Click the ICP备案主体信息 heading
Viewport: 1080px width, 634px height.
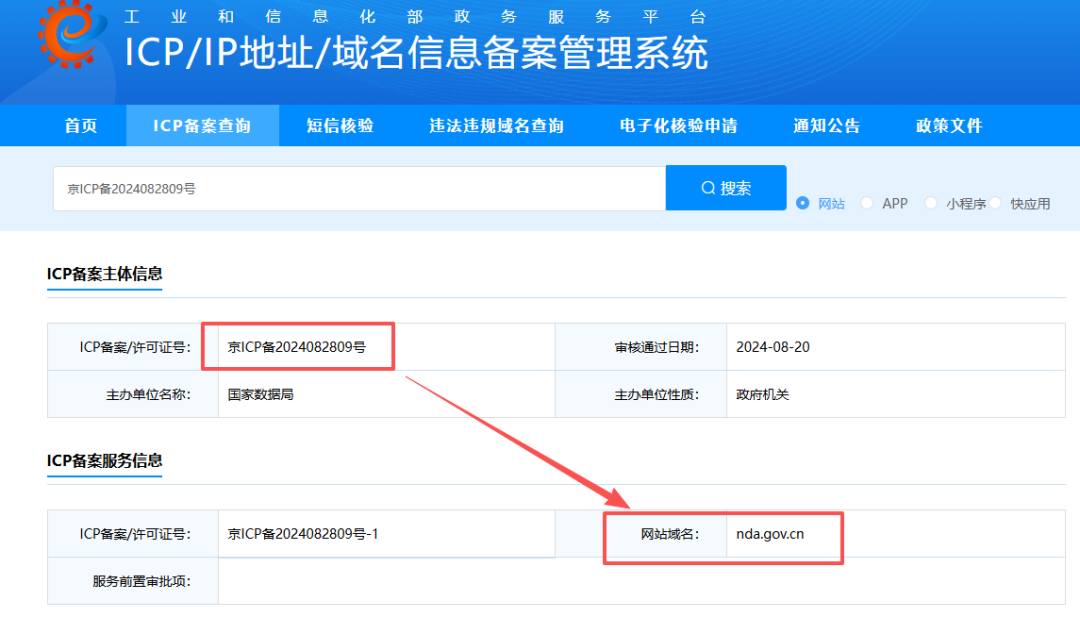click(105, 274)
